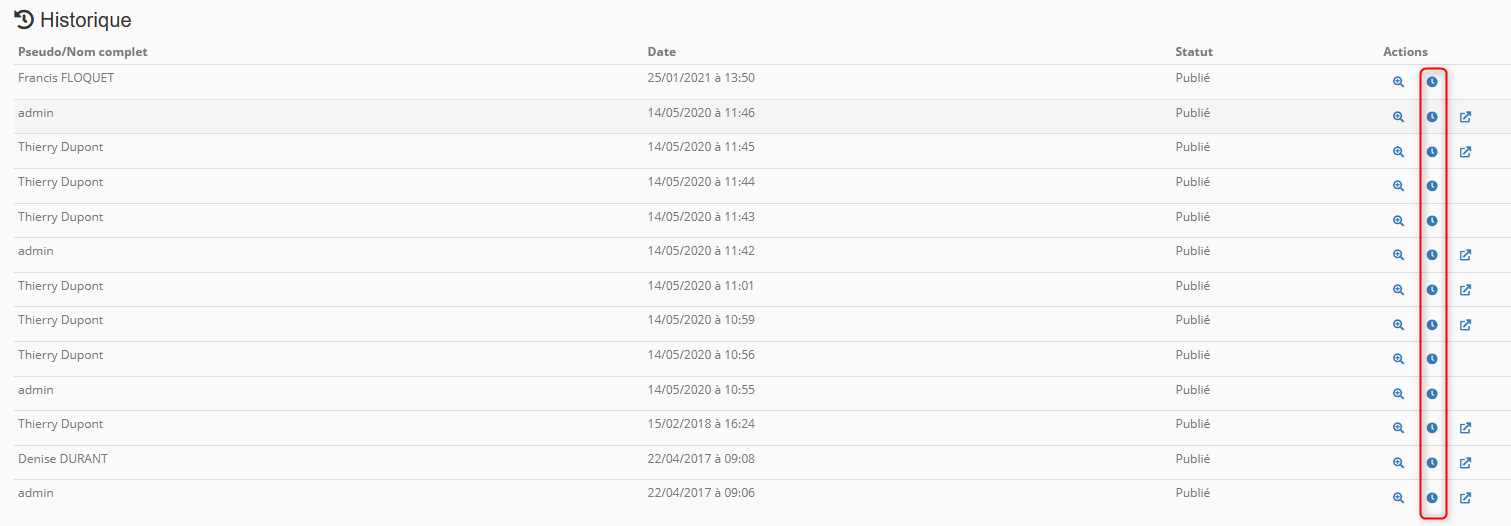This screenshot has width=1511, height=526.
Task: Click clock icon for 15/02/2018 16:24 version
Action: (1432, 428)
